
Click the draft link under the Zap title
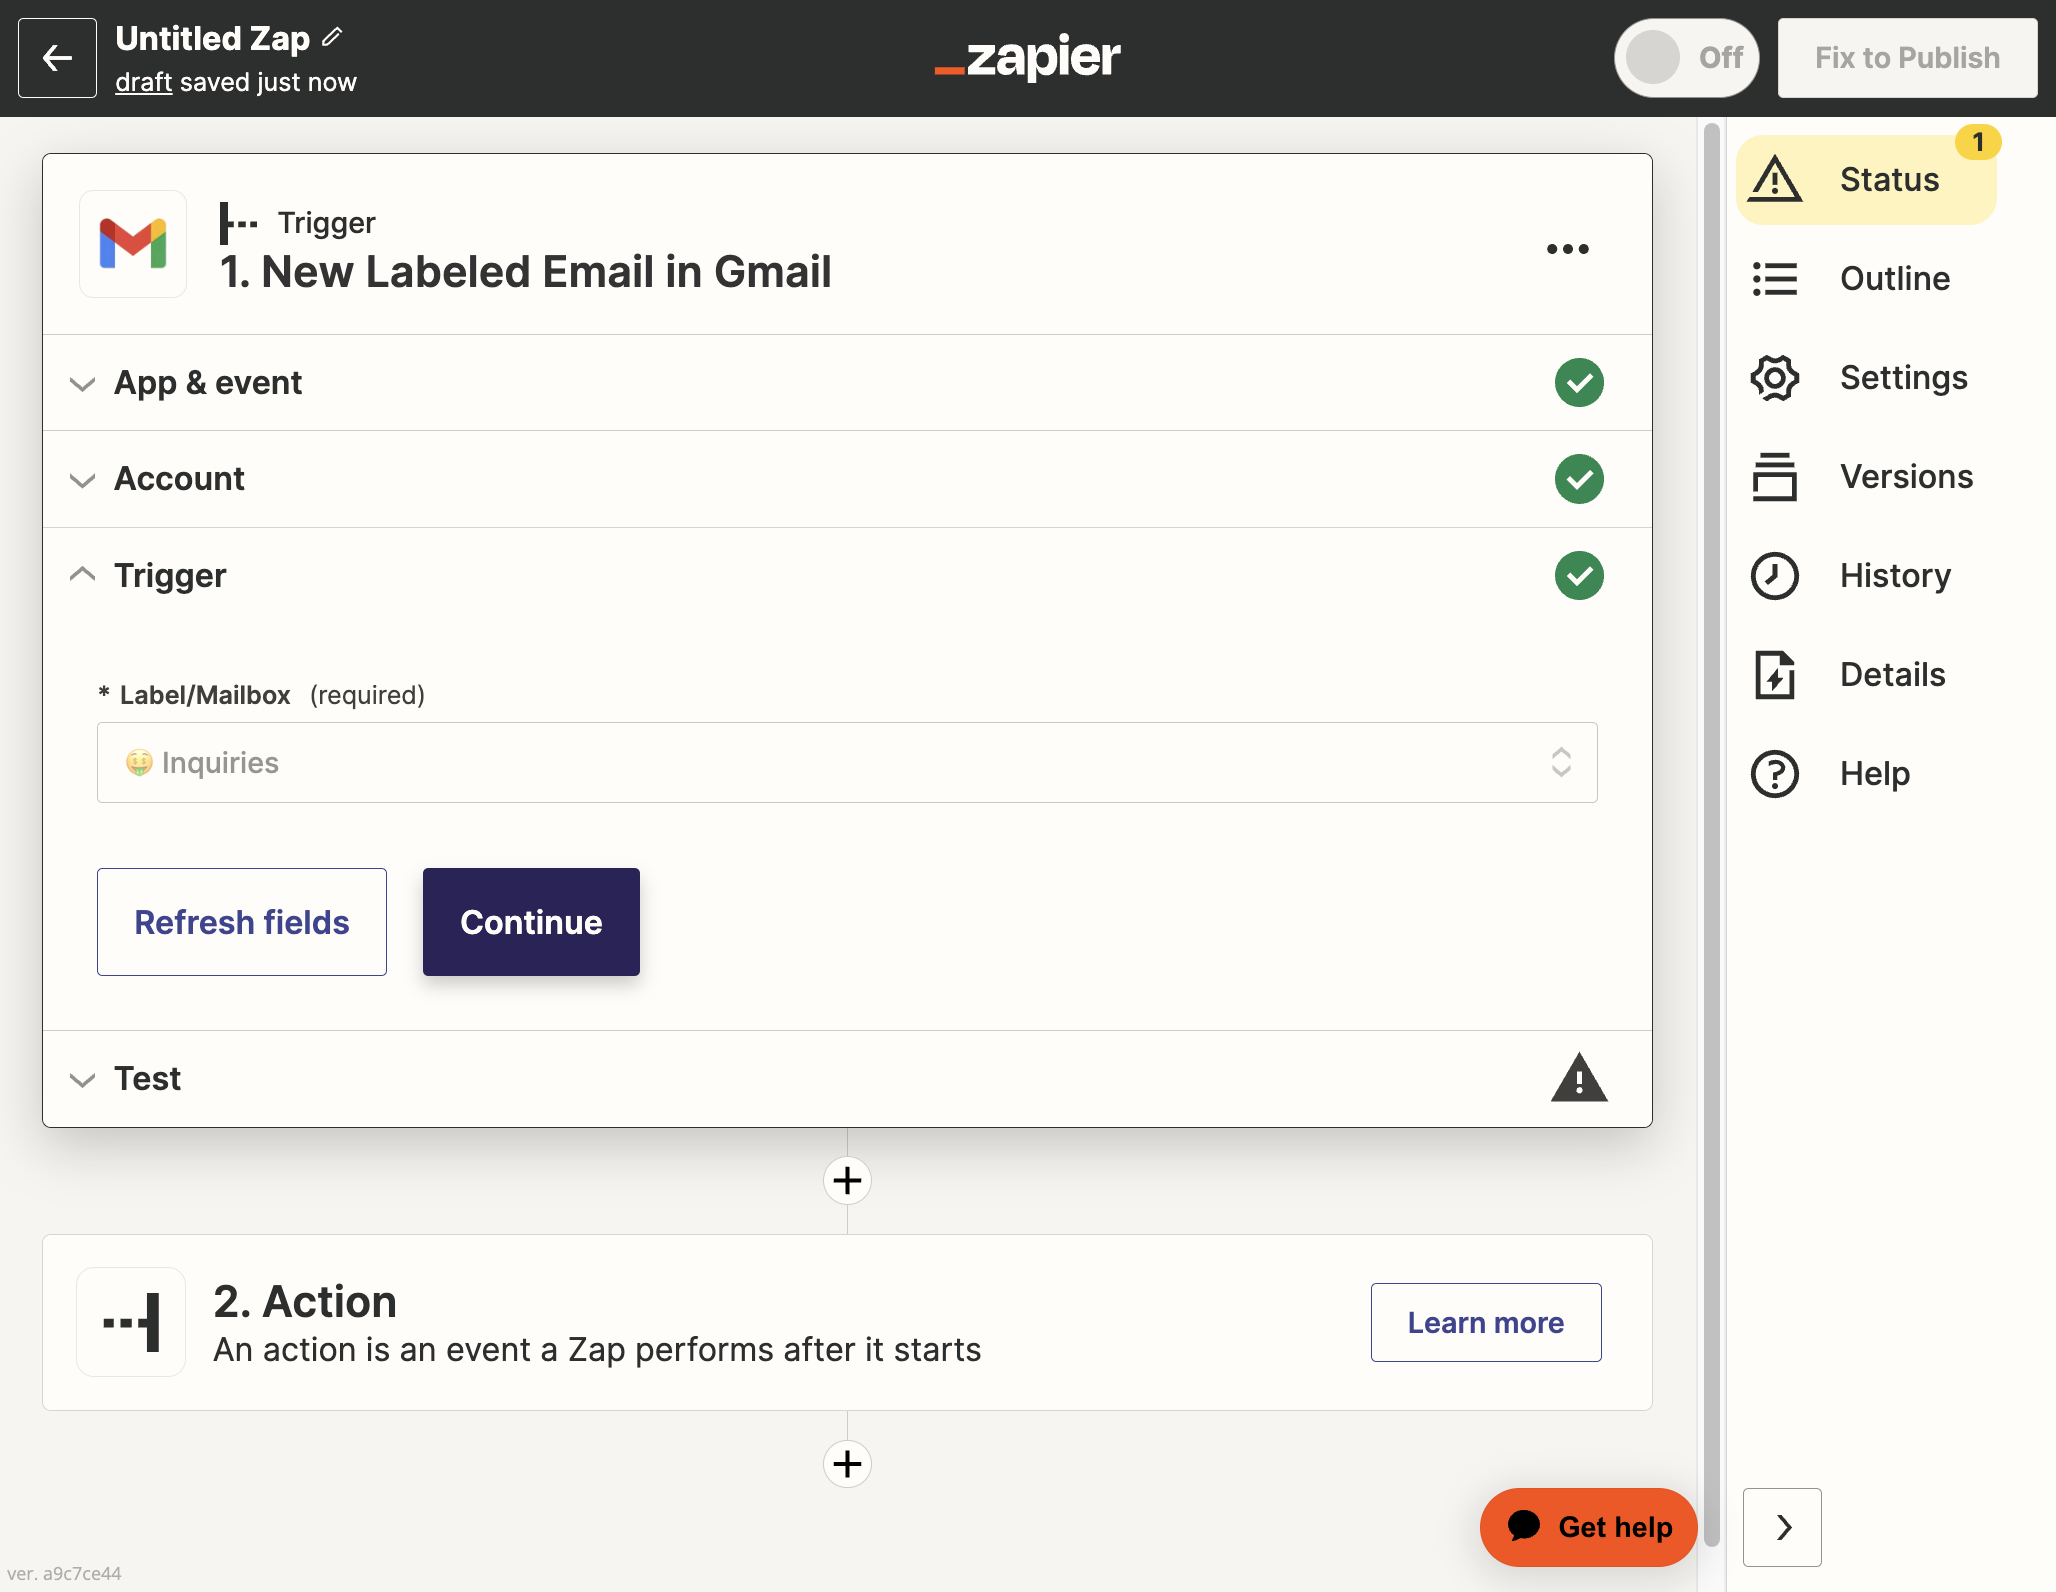pyautogui.click(x=144, y=82)
